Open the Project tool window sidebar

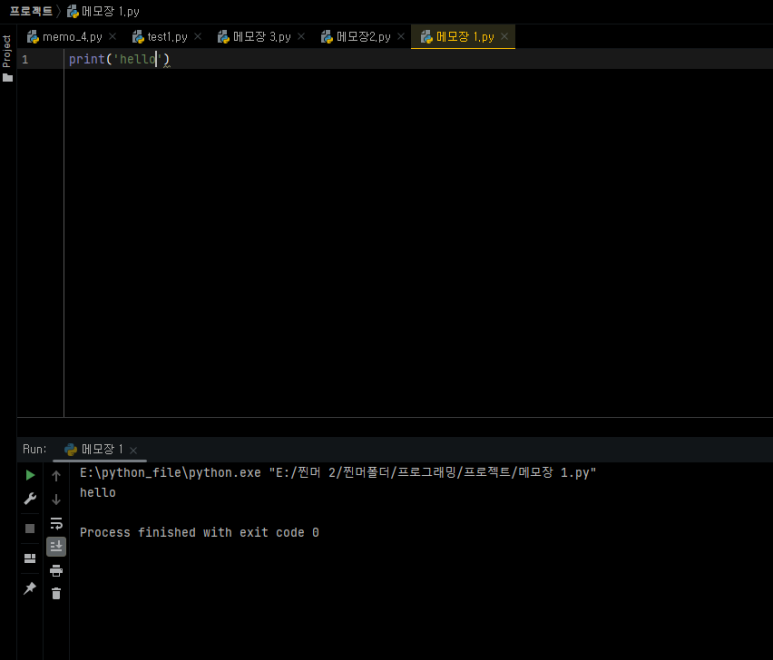[x=7, y=58]
